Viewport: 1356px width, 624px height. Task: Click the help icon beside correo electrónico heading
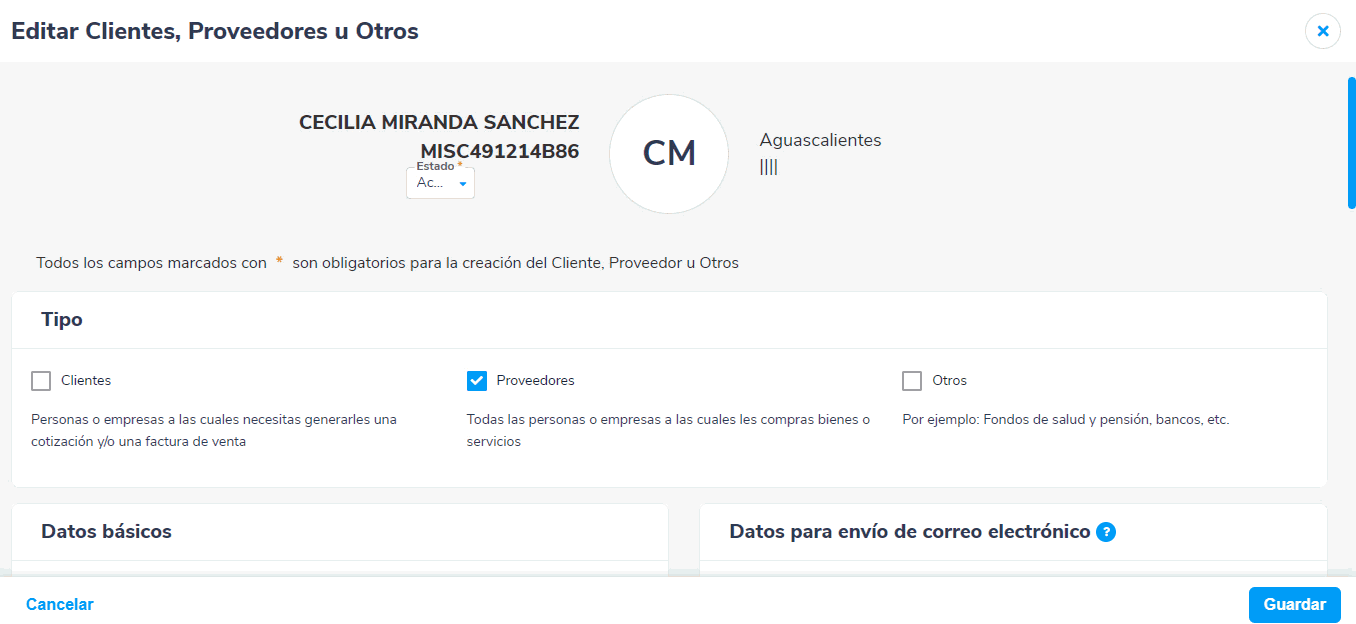tap(1105, 532)
